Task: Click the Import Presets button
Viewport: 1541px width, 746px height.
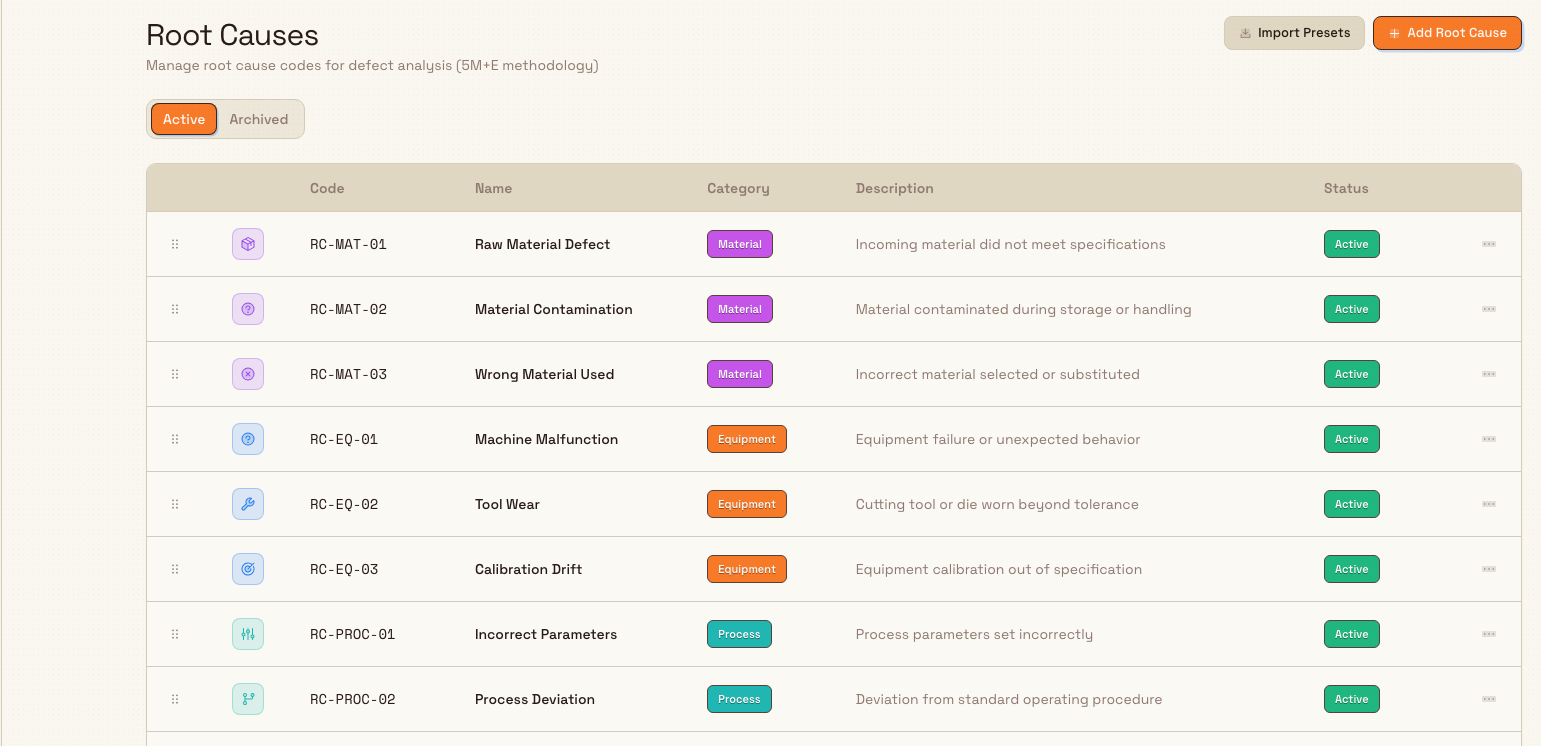Action: click(1295, 33)
